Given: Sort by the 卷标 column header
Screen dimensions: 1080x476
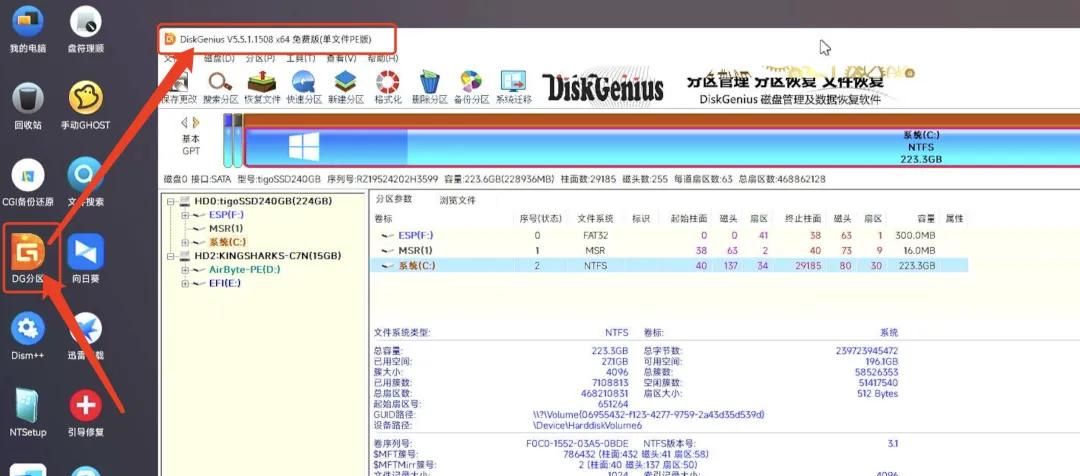Looking at the screenshot, I should pos(383,218).
